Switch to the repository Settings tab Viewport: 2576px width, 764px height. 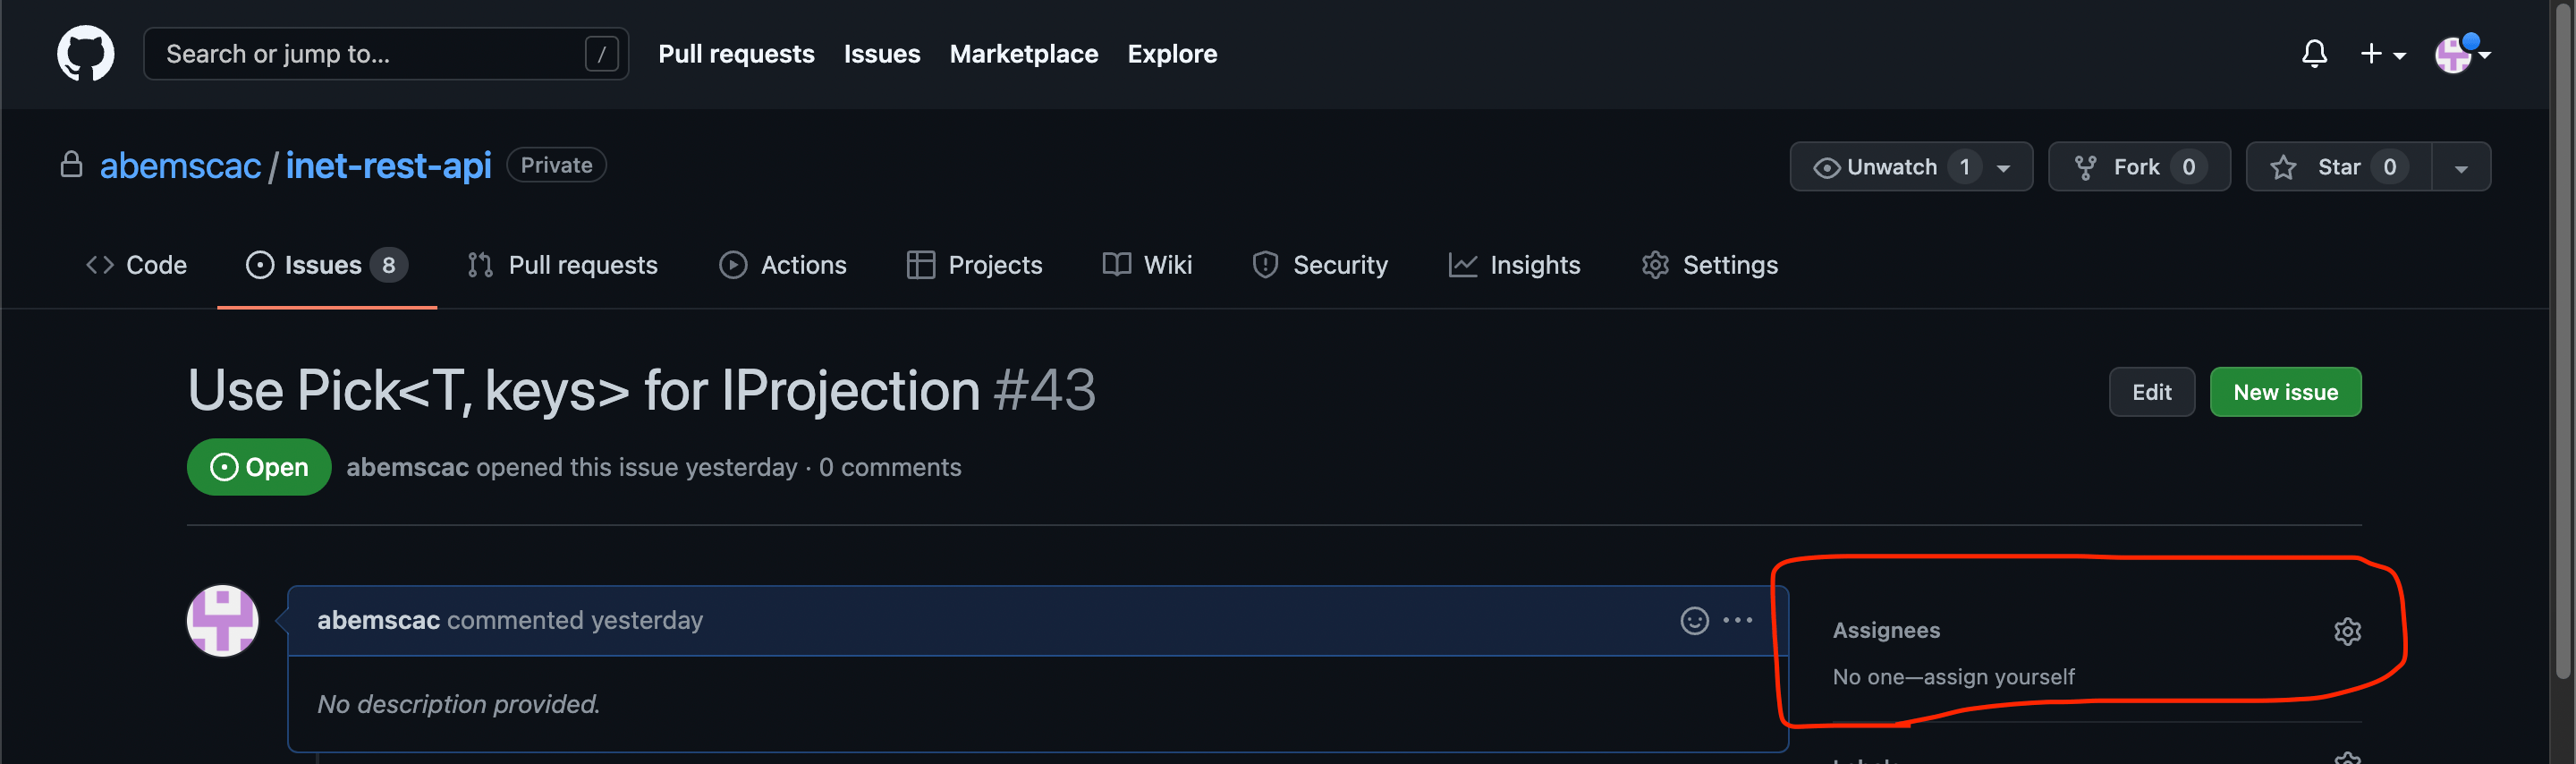[1710, 265]
